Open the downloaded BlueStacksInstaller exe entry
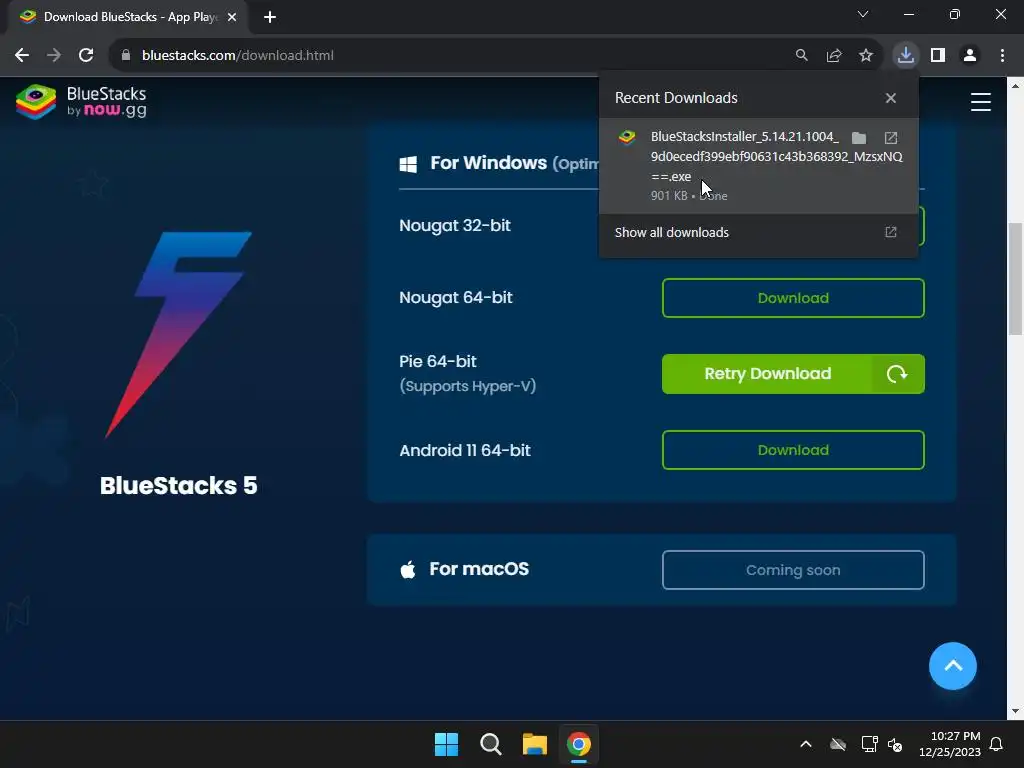Viewport: 1024px width, 768px height. coord(758,166)
